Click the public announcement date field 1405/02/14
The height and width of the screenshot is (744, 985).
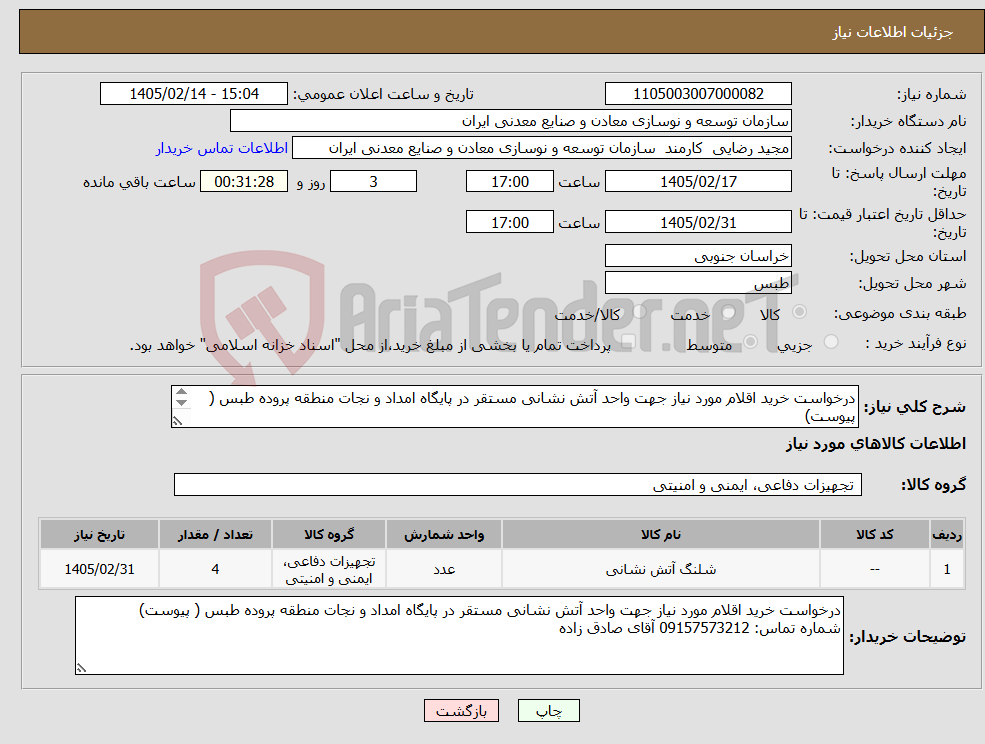(193, 94)
